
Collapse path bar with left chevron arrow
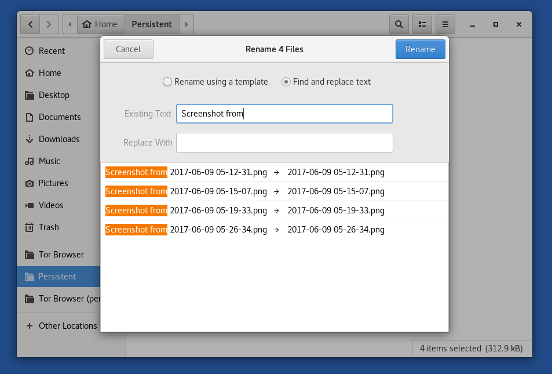[x=70, y=24]
